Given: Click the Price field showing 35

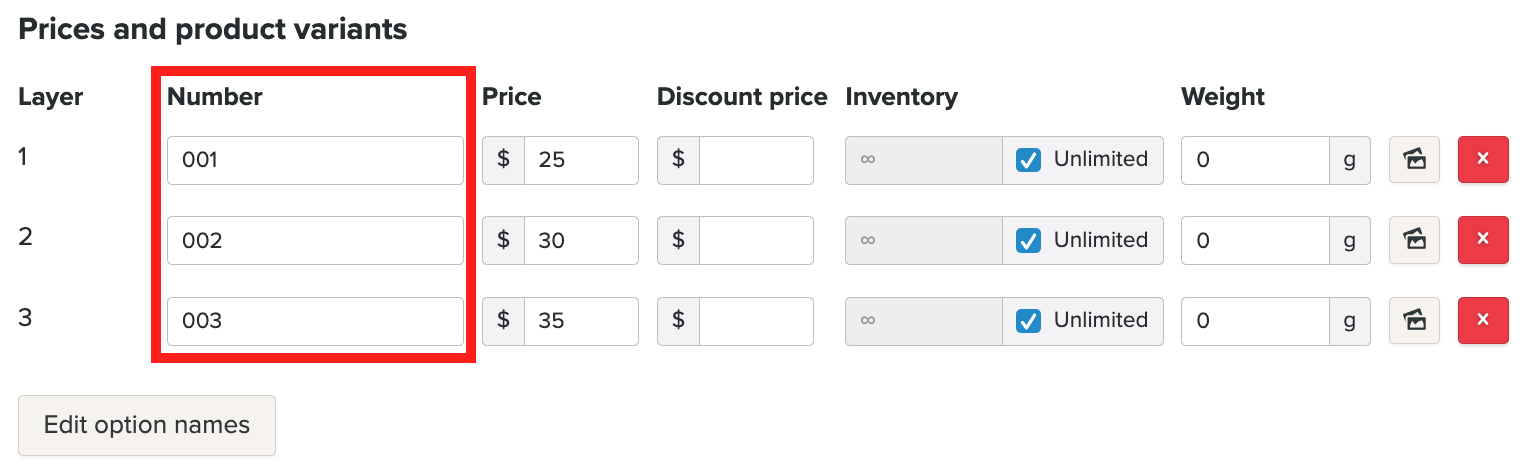Looking at the screenshot, I should tap(580, 321).
